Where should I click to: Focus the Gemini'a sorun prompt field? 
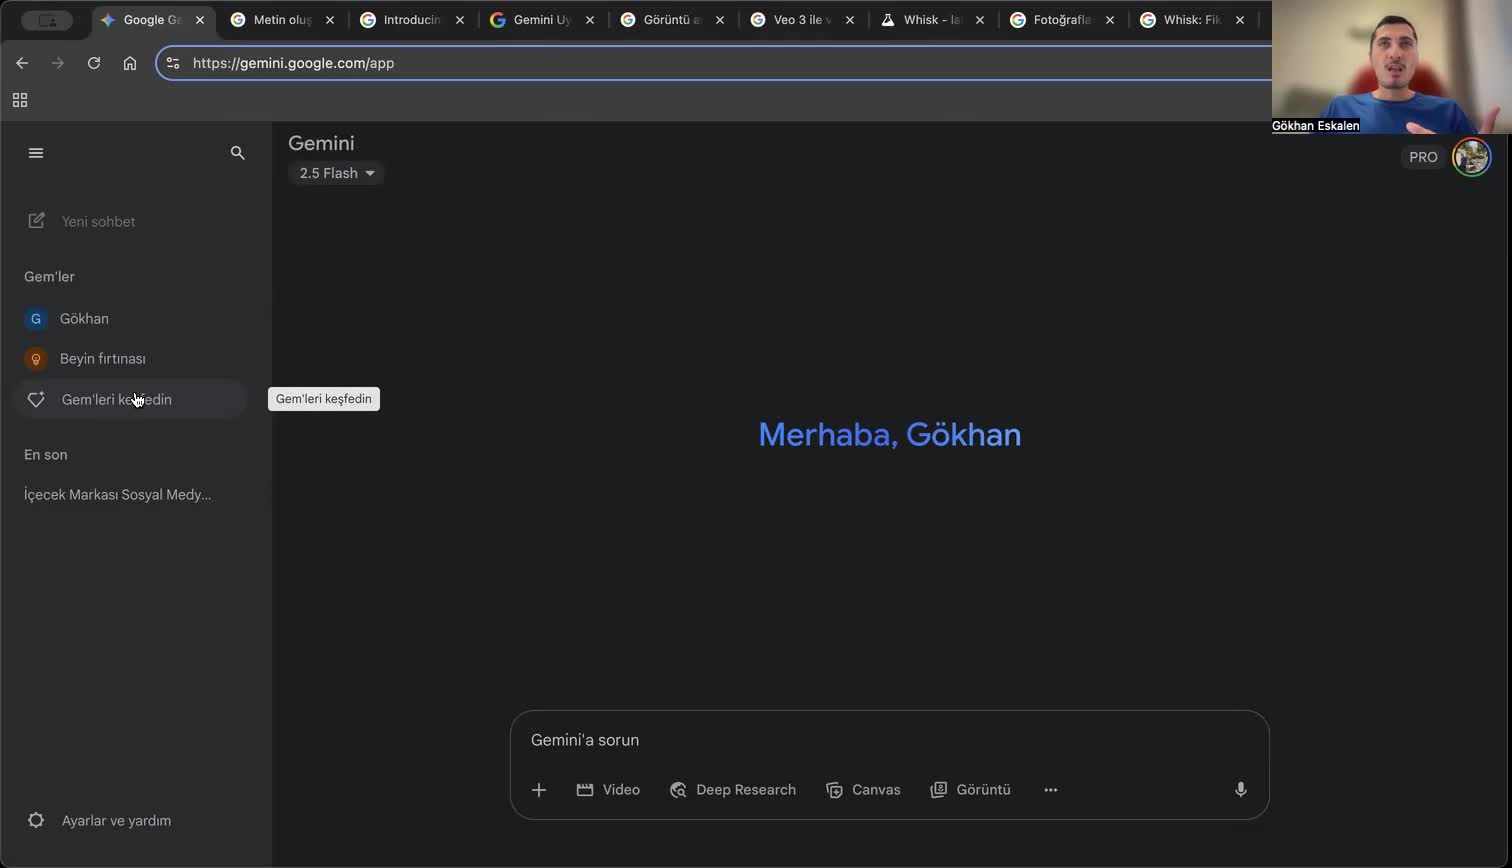coord(889,740)
